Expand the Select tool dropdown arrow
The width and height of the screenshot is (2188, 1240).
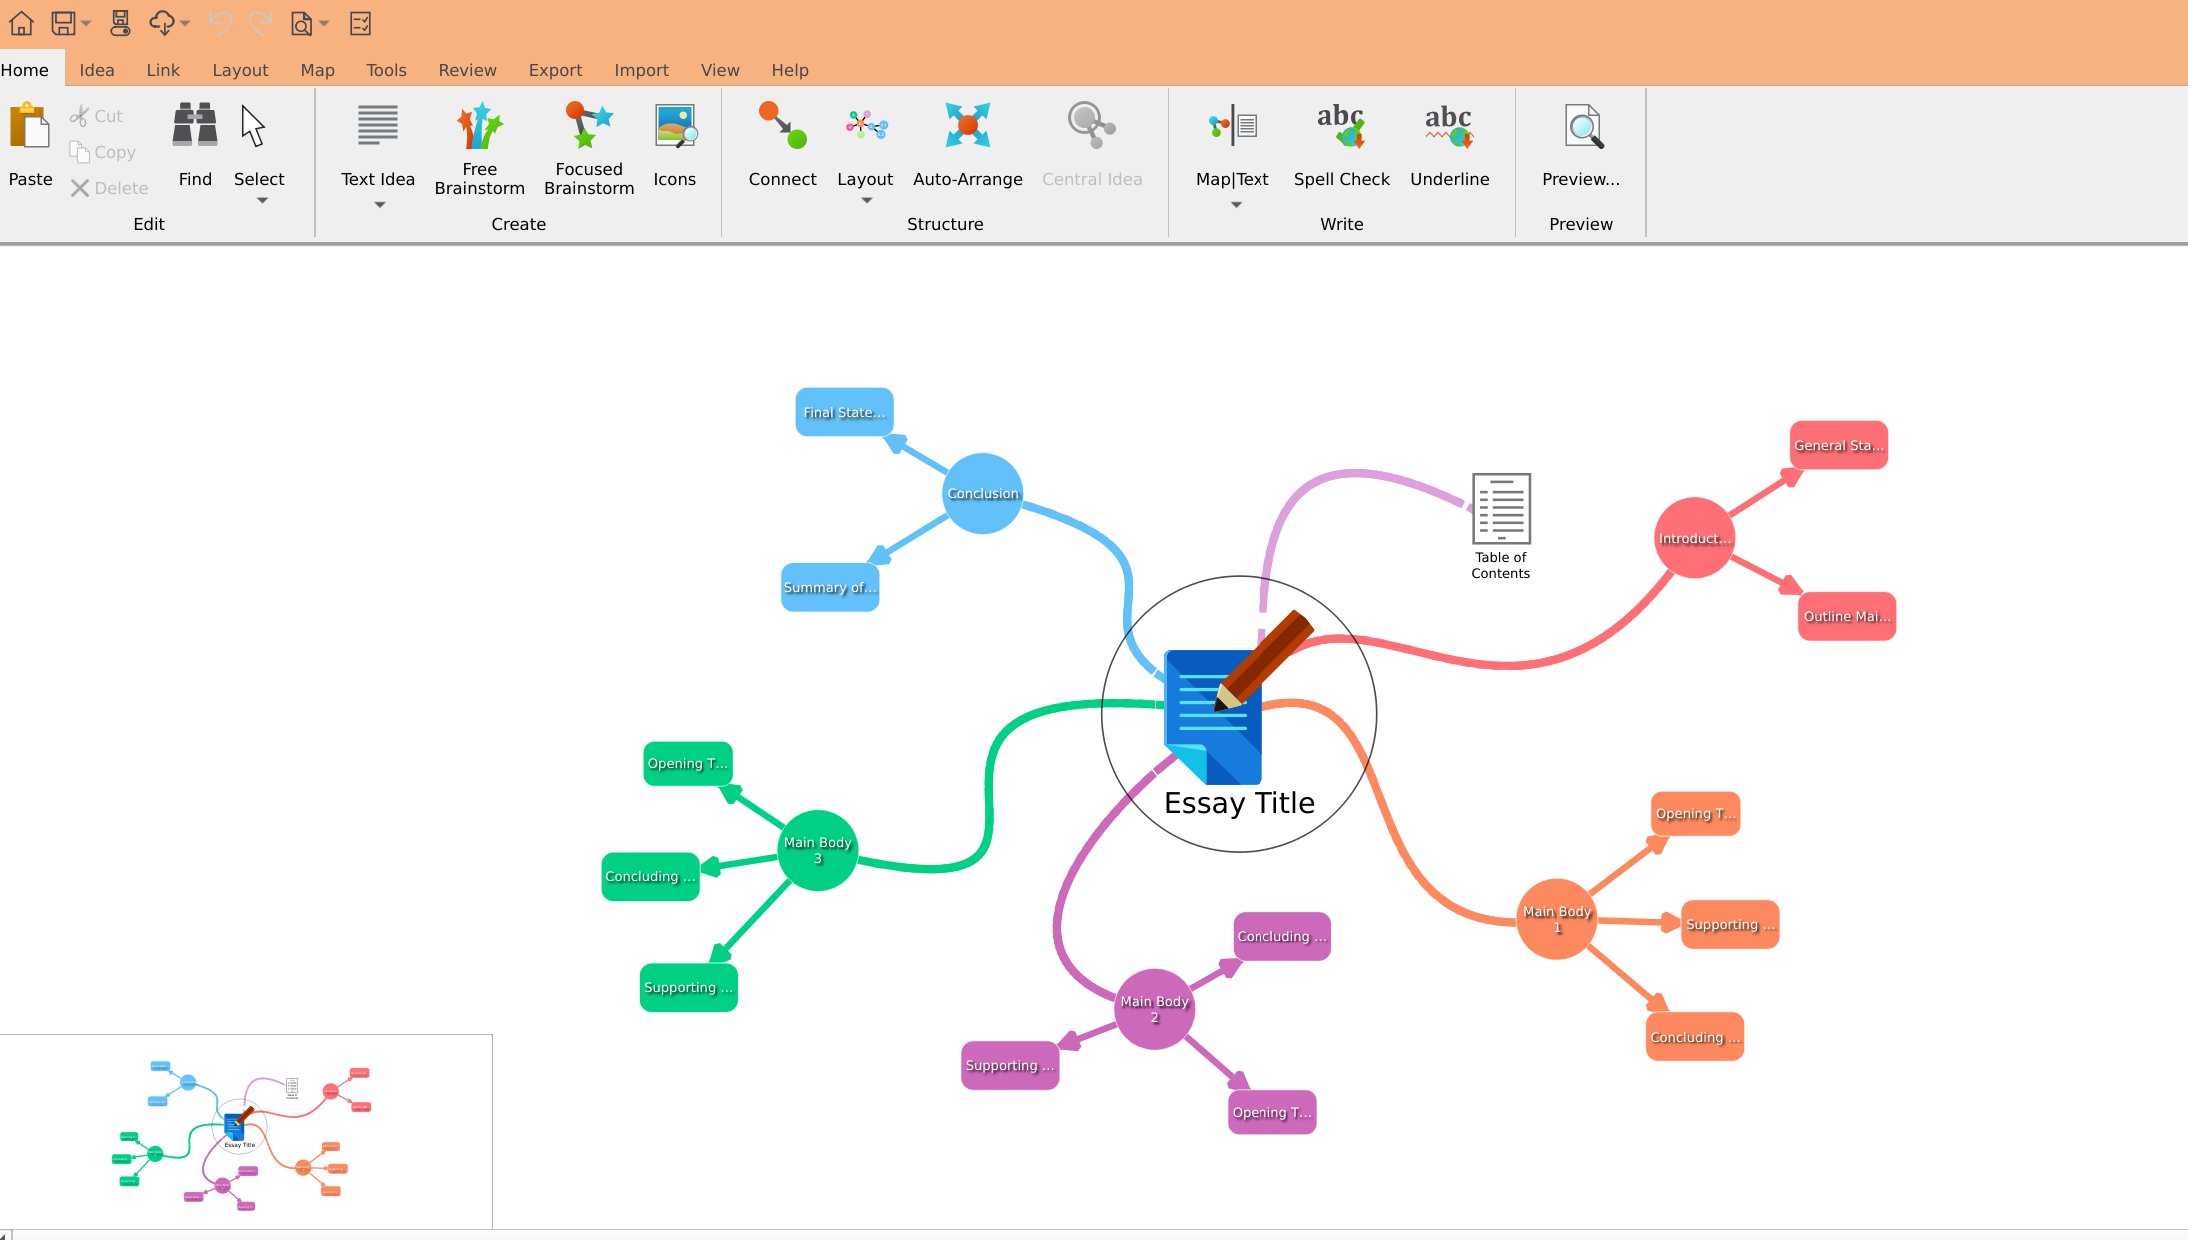tap(262, 200)
